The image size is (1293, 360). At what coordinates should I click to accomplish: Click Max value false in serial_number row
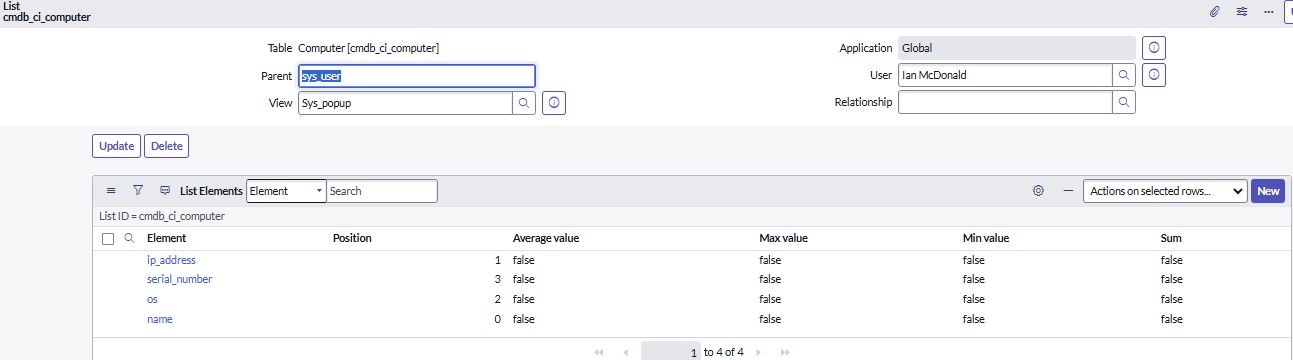770,279
